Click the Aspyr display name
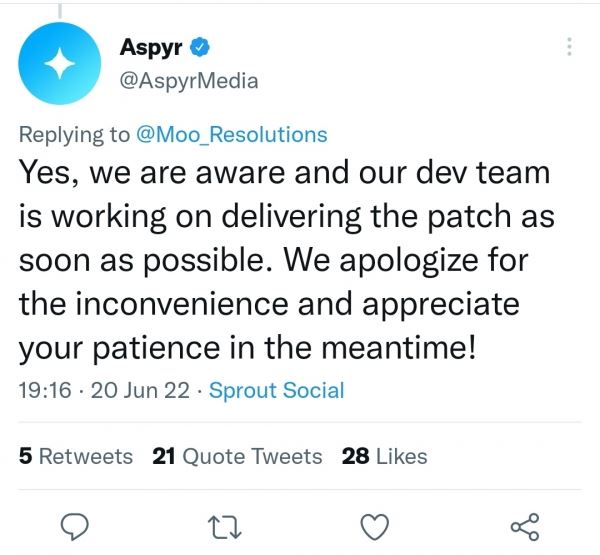600x555 pixels. click(x=151, y=47)
